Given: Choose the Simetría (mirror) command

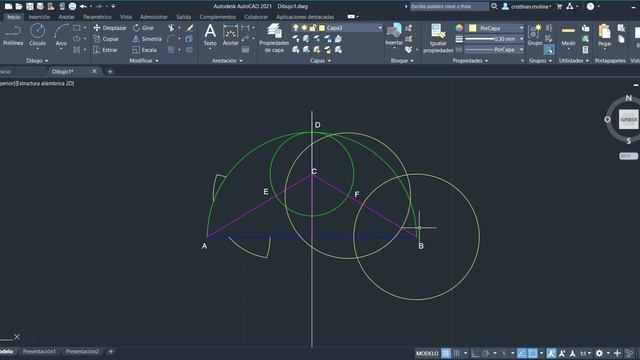Looking at the screenshot, I should (147, 39).
